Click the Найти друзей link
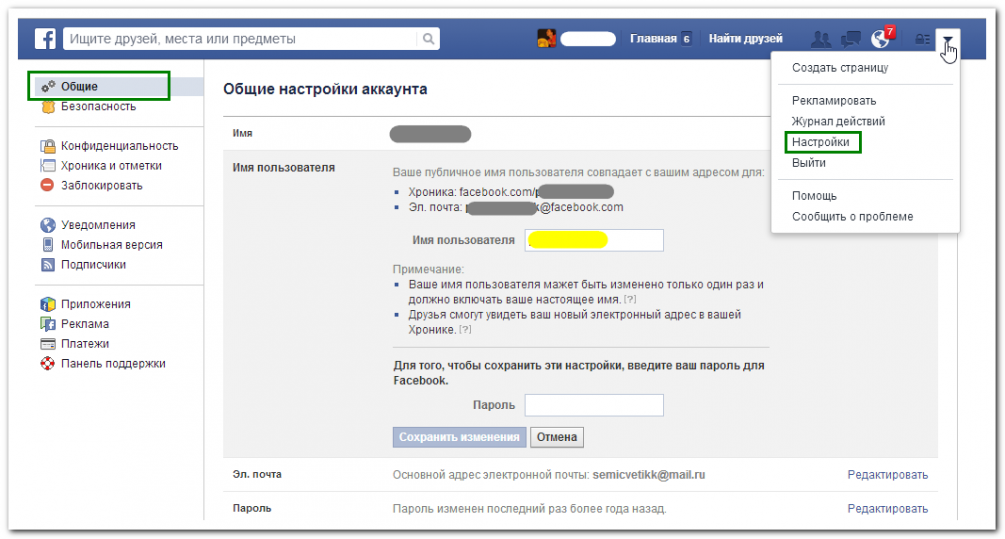Screen dimensions: 1005x539 pos(745,39)
